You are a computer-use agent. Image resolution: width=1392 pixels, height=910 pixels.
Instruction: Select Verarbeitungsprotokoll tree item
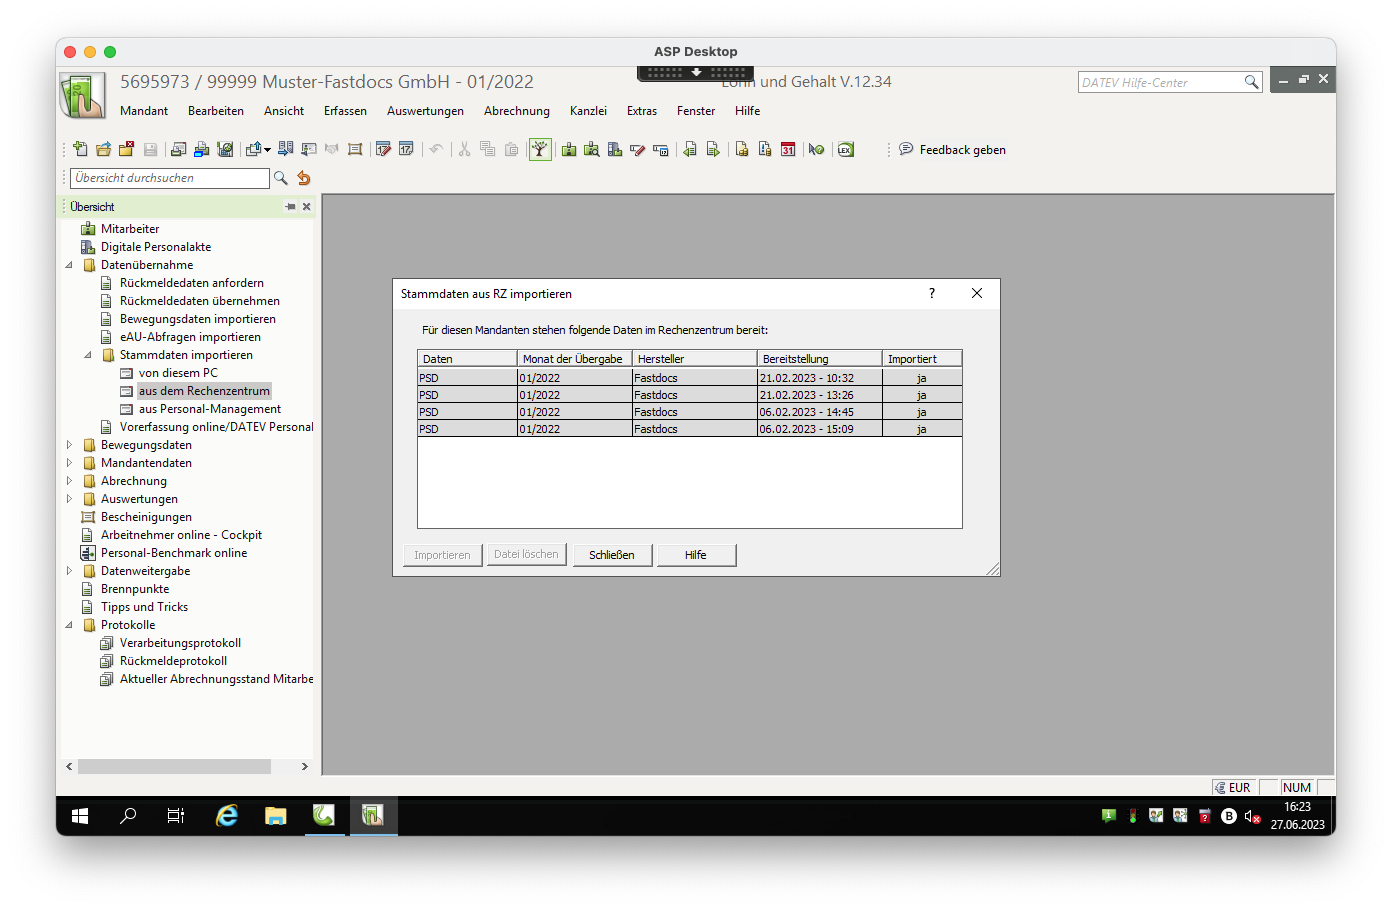pos(180,643)
